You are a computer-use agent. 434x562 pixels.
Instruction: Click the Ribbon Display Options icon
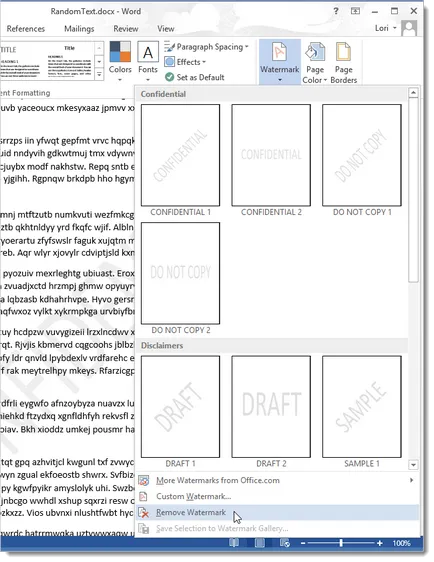click(355, 11)
